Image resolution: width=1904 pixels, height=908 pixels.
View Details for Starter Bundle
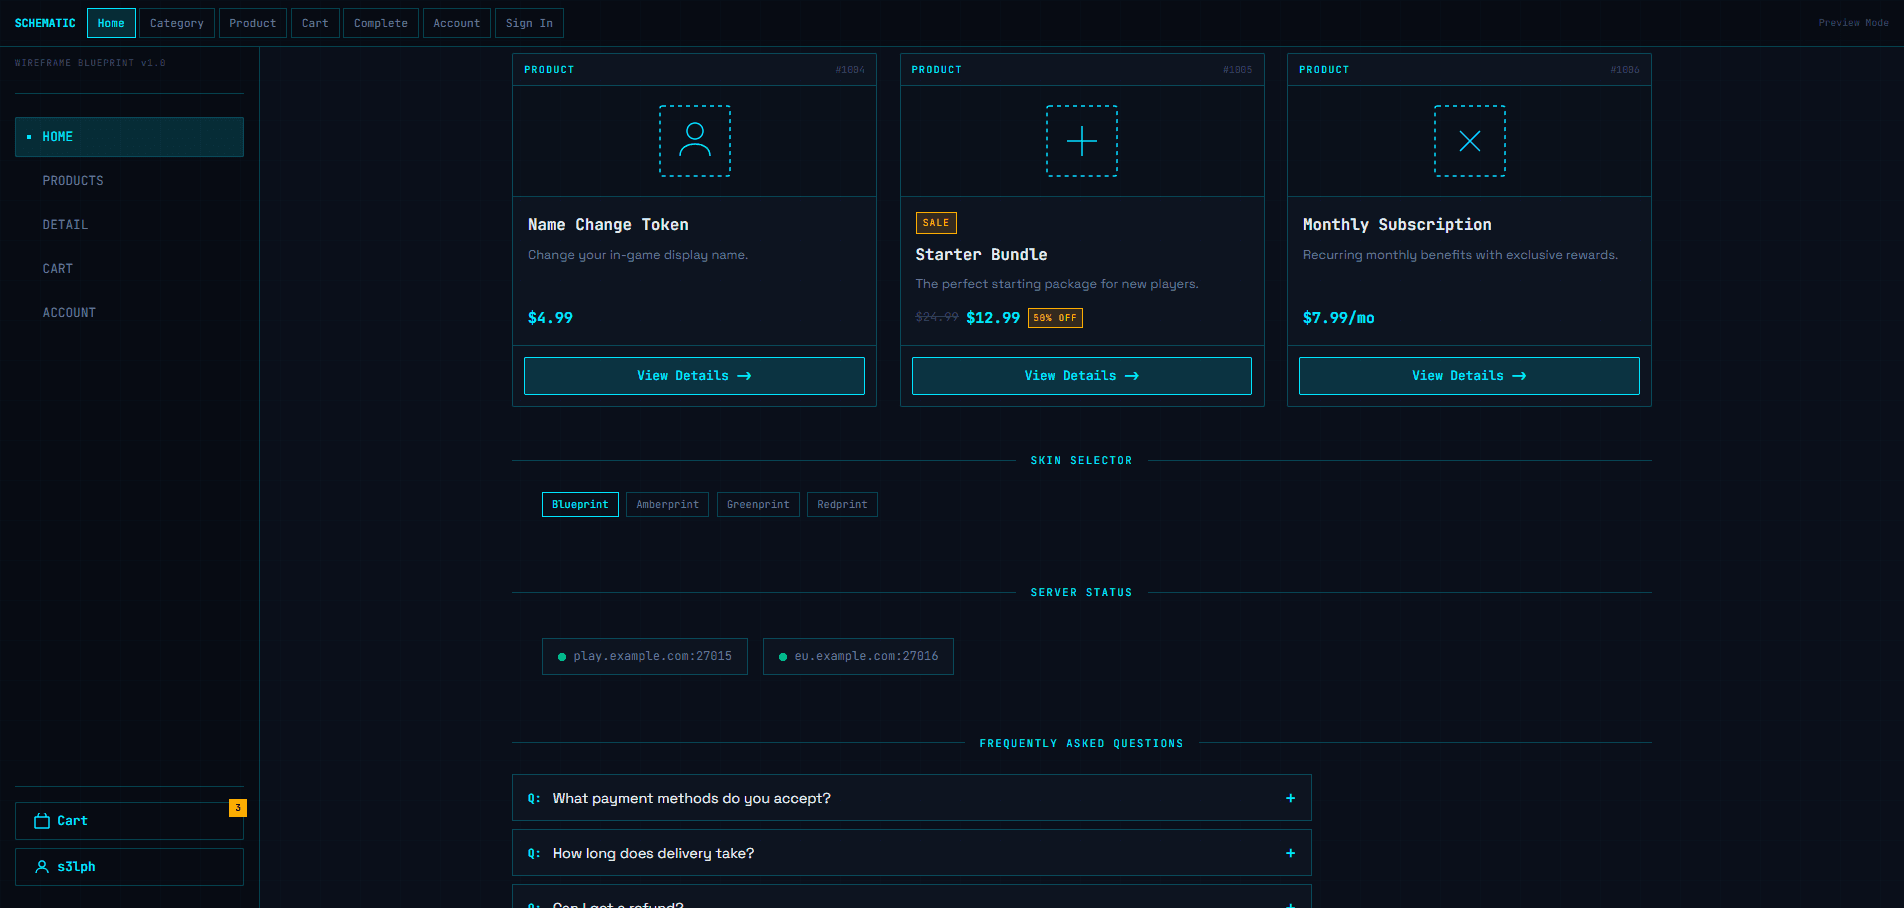point(1082,376)
